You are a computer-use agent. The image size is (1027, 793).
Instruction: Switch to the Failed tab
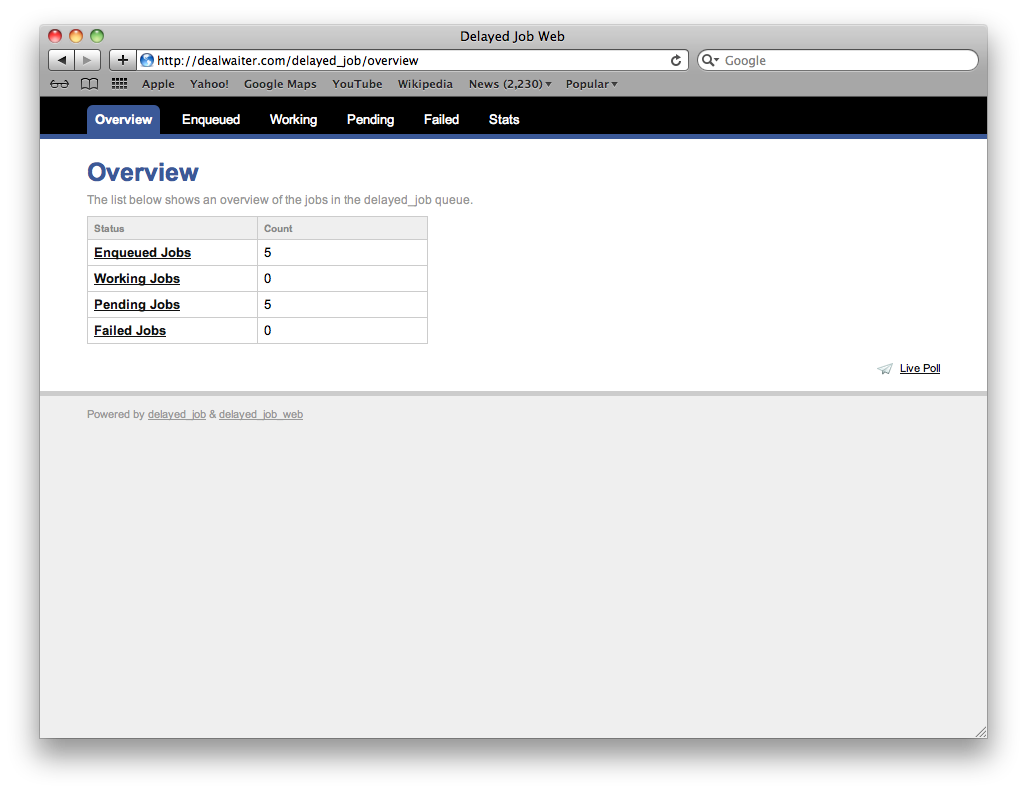click(x=441, y=119)
